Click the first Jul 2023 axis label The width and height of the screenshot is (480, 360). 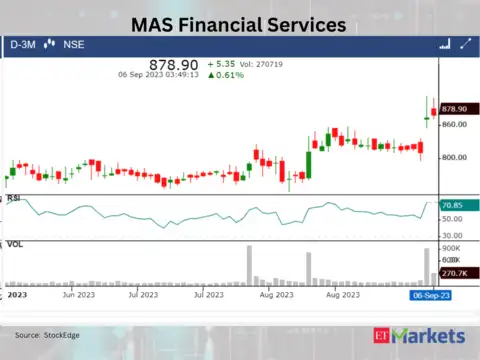point(143,295)
